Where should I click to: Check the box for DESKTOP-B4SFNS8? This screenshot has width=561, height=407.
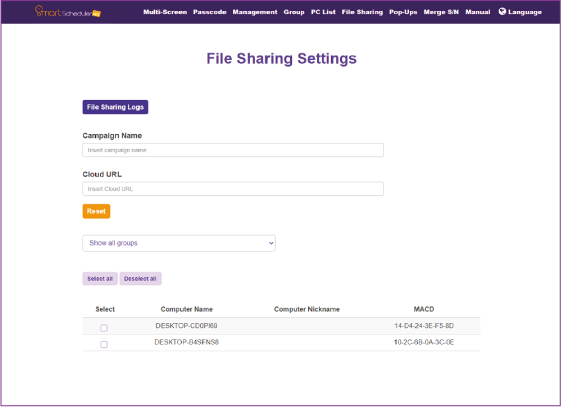104,344
